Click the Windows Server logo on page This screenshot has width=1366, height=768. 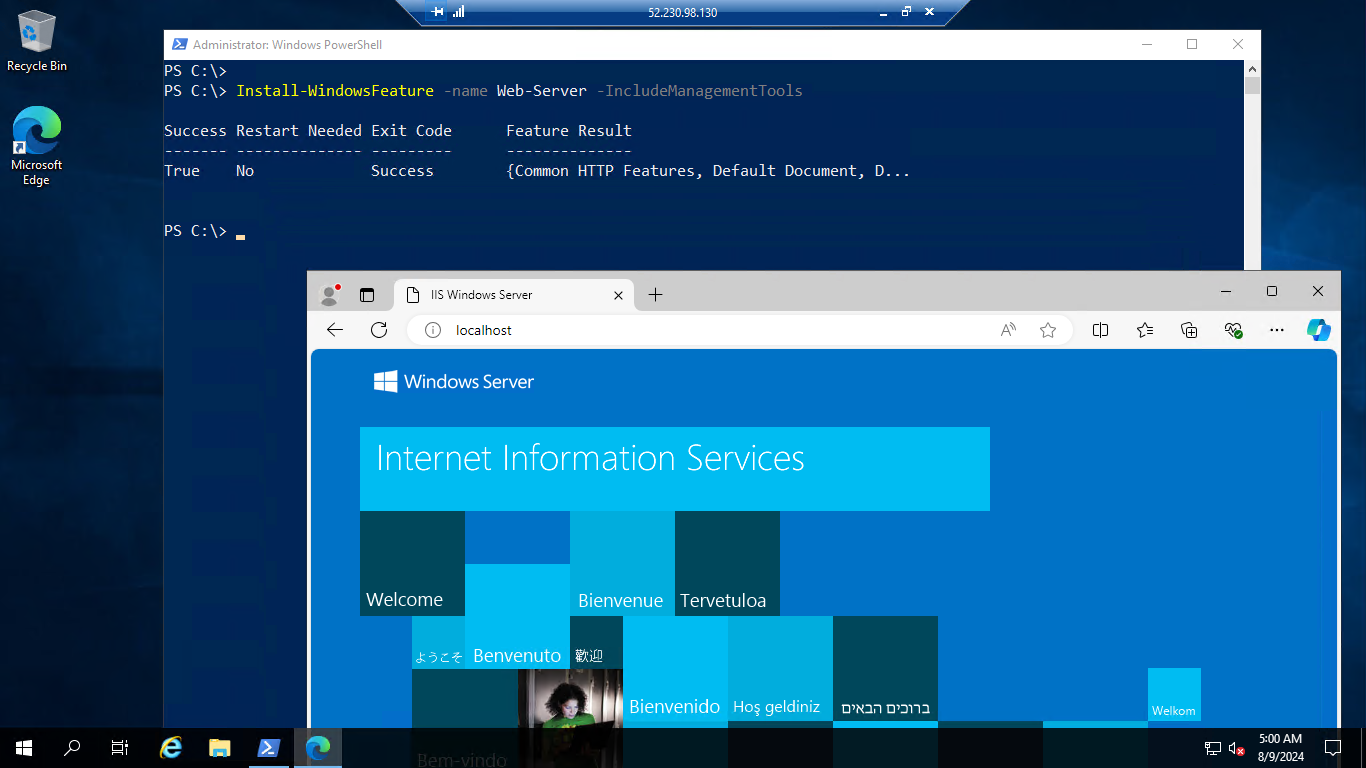454,381
